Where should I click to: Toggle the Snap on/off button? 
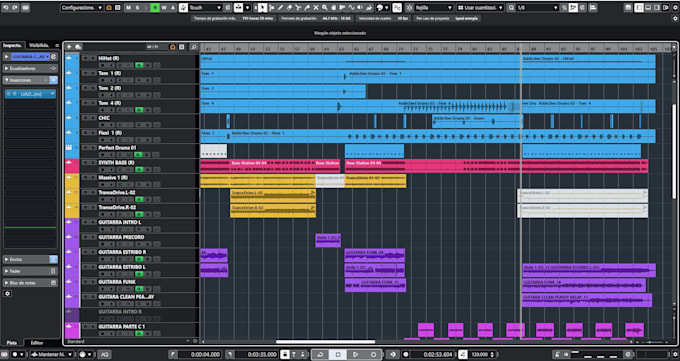pos(397,7)
